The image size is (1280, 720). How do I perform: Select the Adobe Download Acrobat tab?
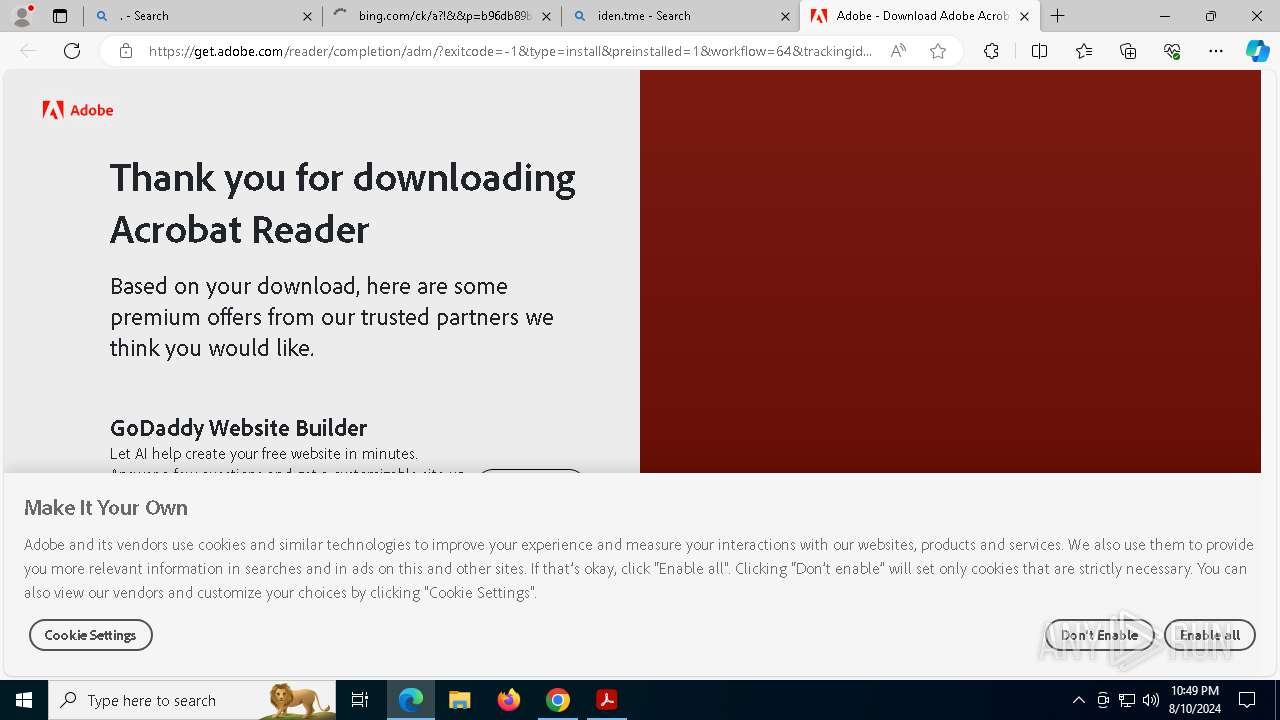(920, 16)
